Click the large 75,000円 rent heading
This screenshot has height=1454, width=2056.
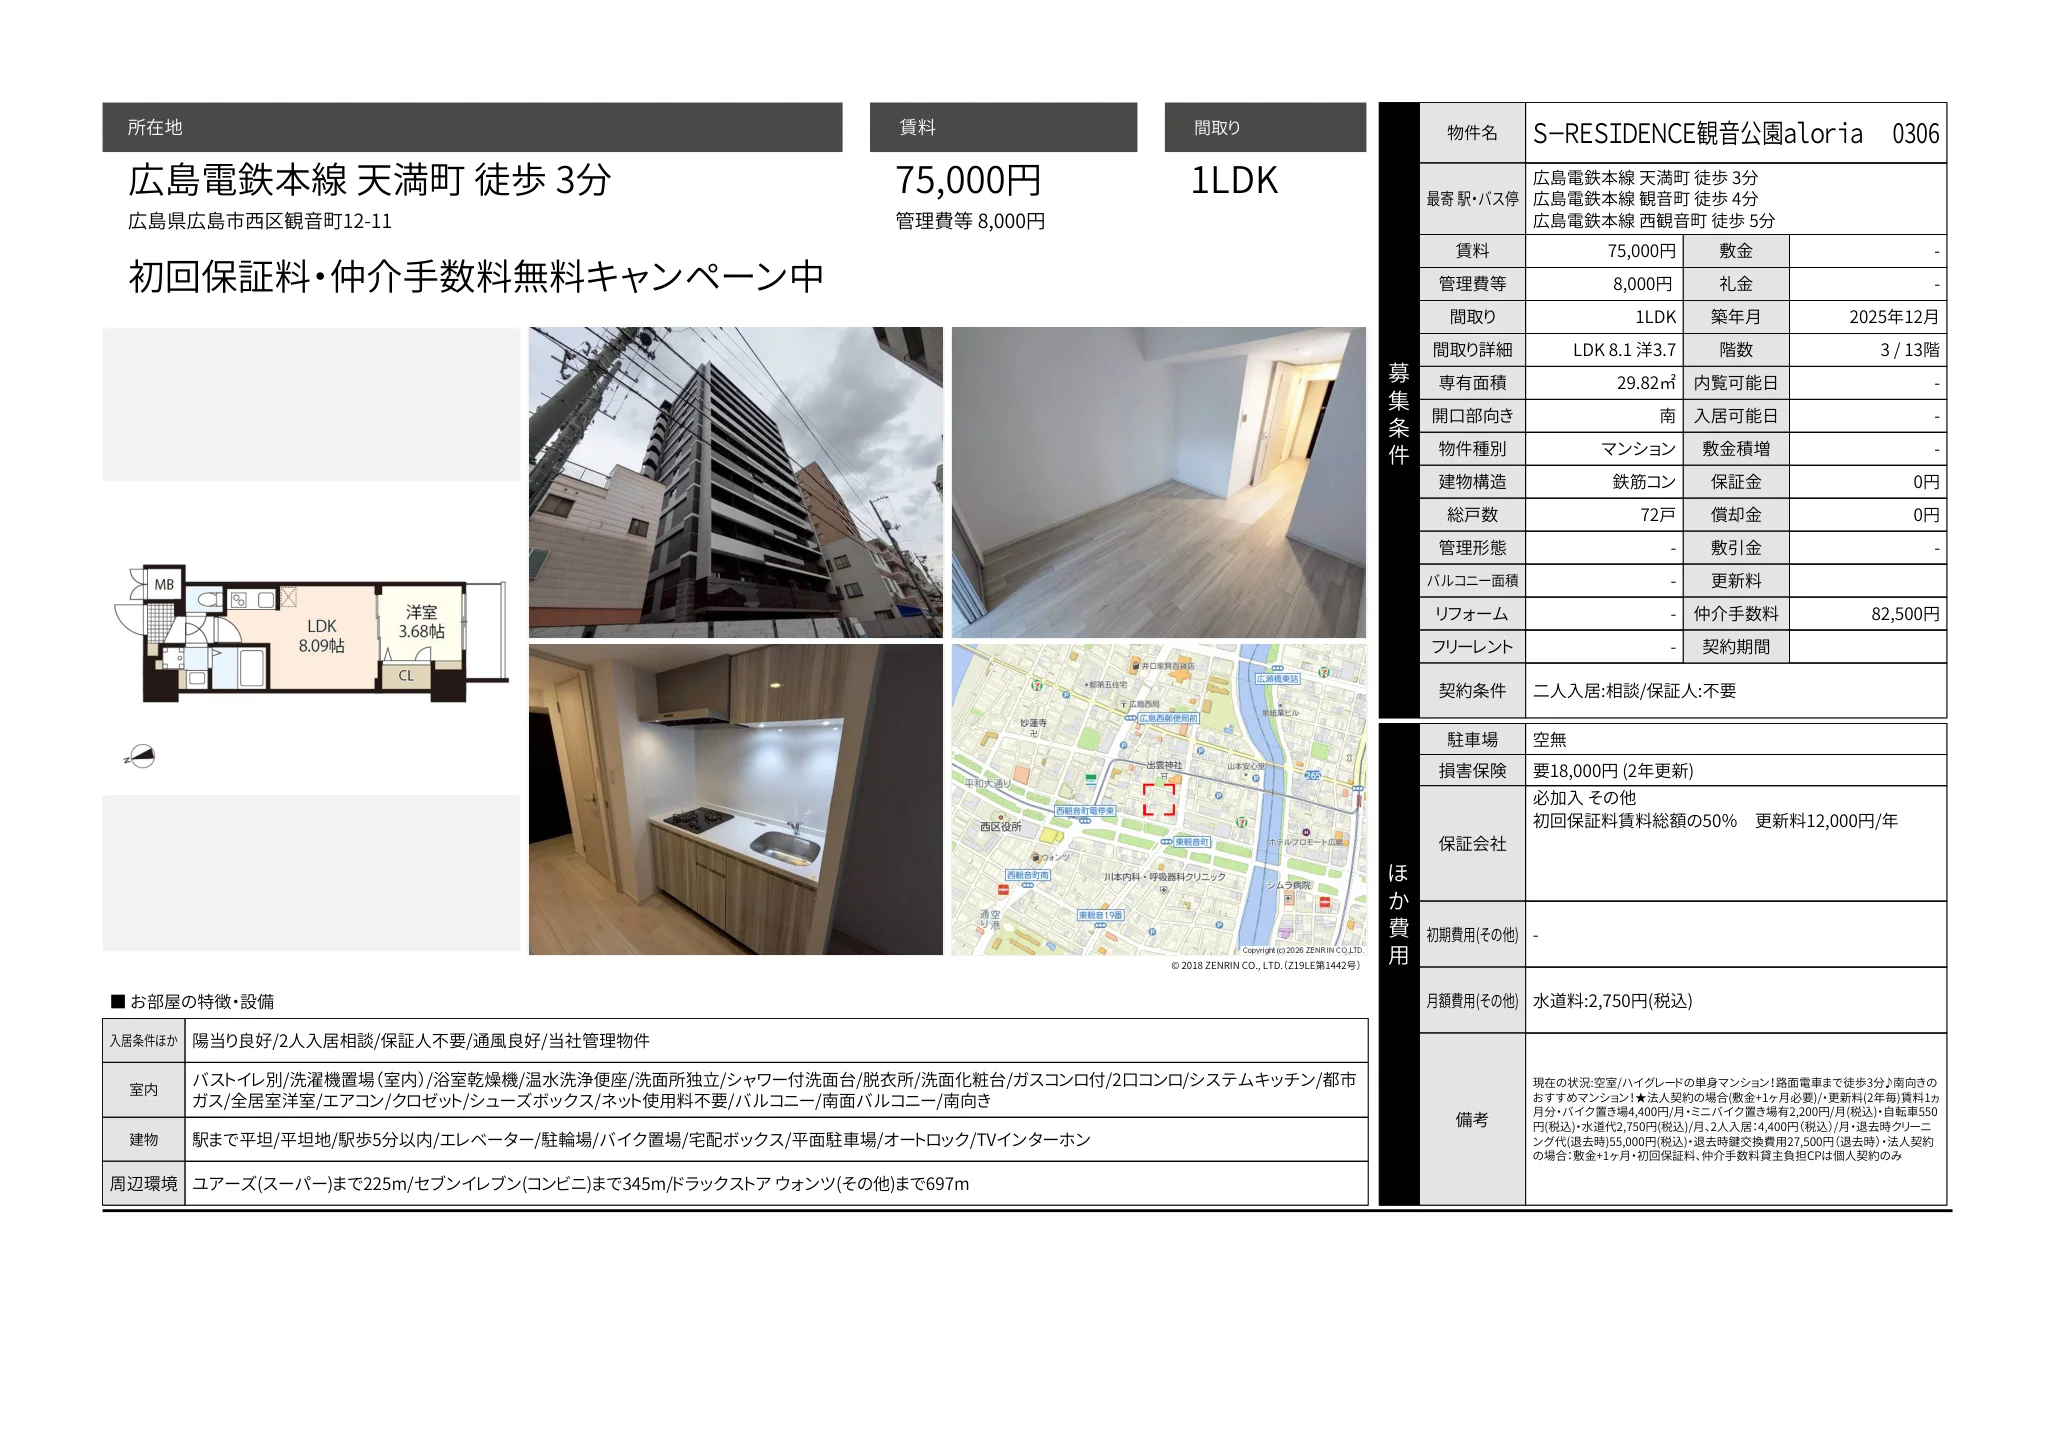(968, 180)
